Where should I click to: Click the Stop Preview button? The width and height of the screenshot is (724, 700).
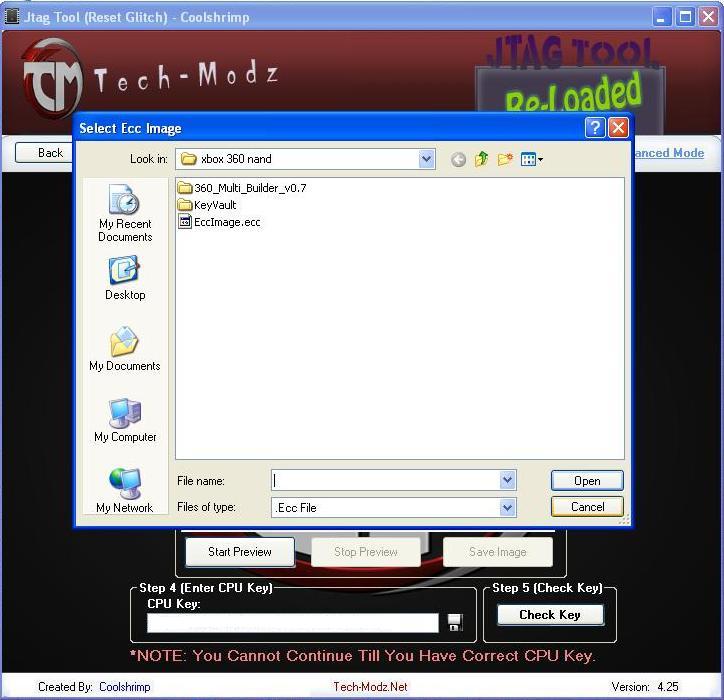point(365,552)
